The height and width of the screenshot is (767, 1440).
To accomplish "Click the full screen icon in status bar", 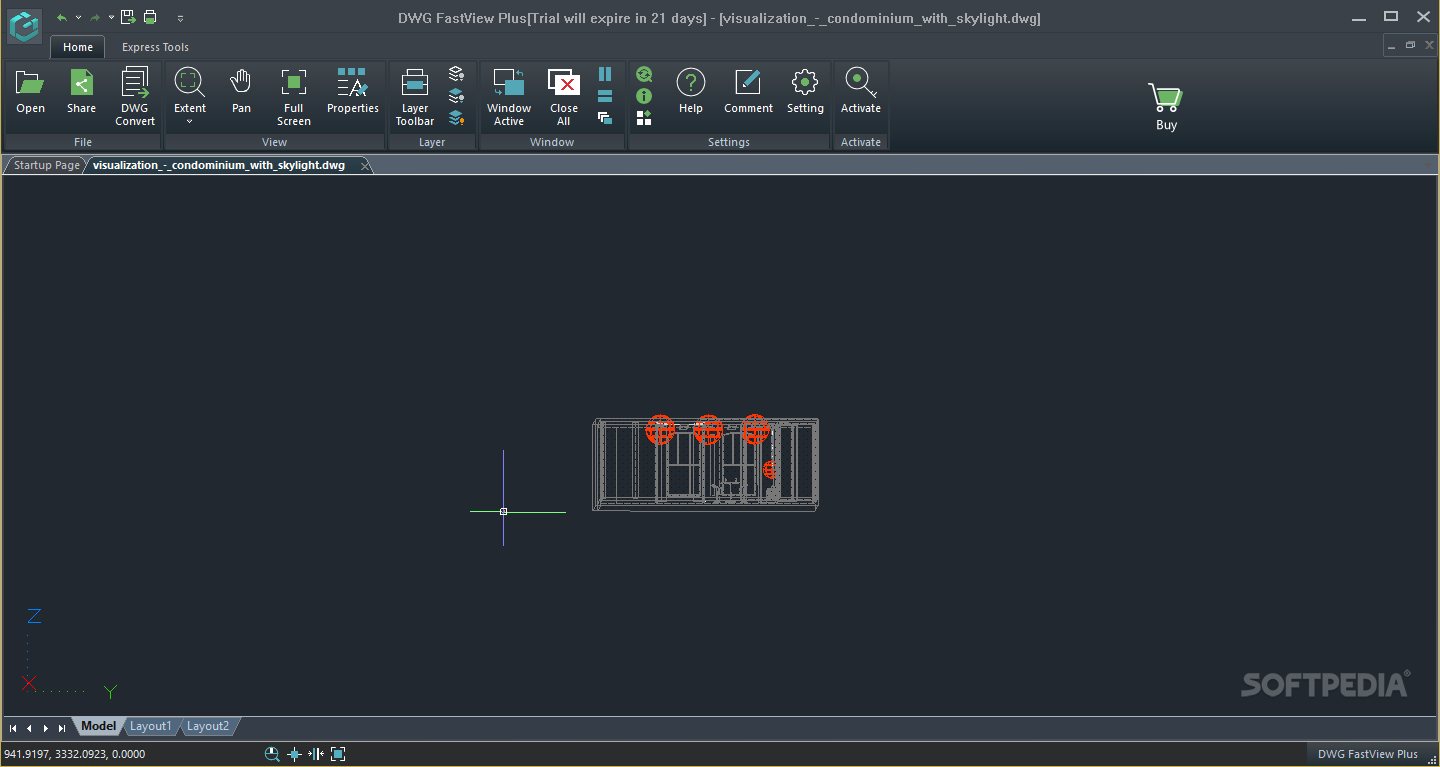I will pyautogui.click(x=338, y=754).
